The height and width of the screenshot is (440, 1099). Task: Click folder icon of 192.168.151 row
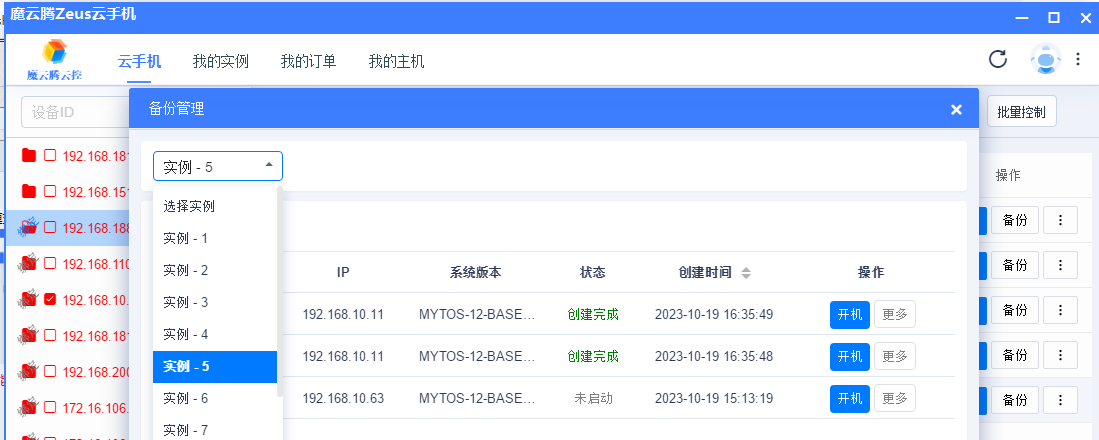(x=29, y=191)
